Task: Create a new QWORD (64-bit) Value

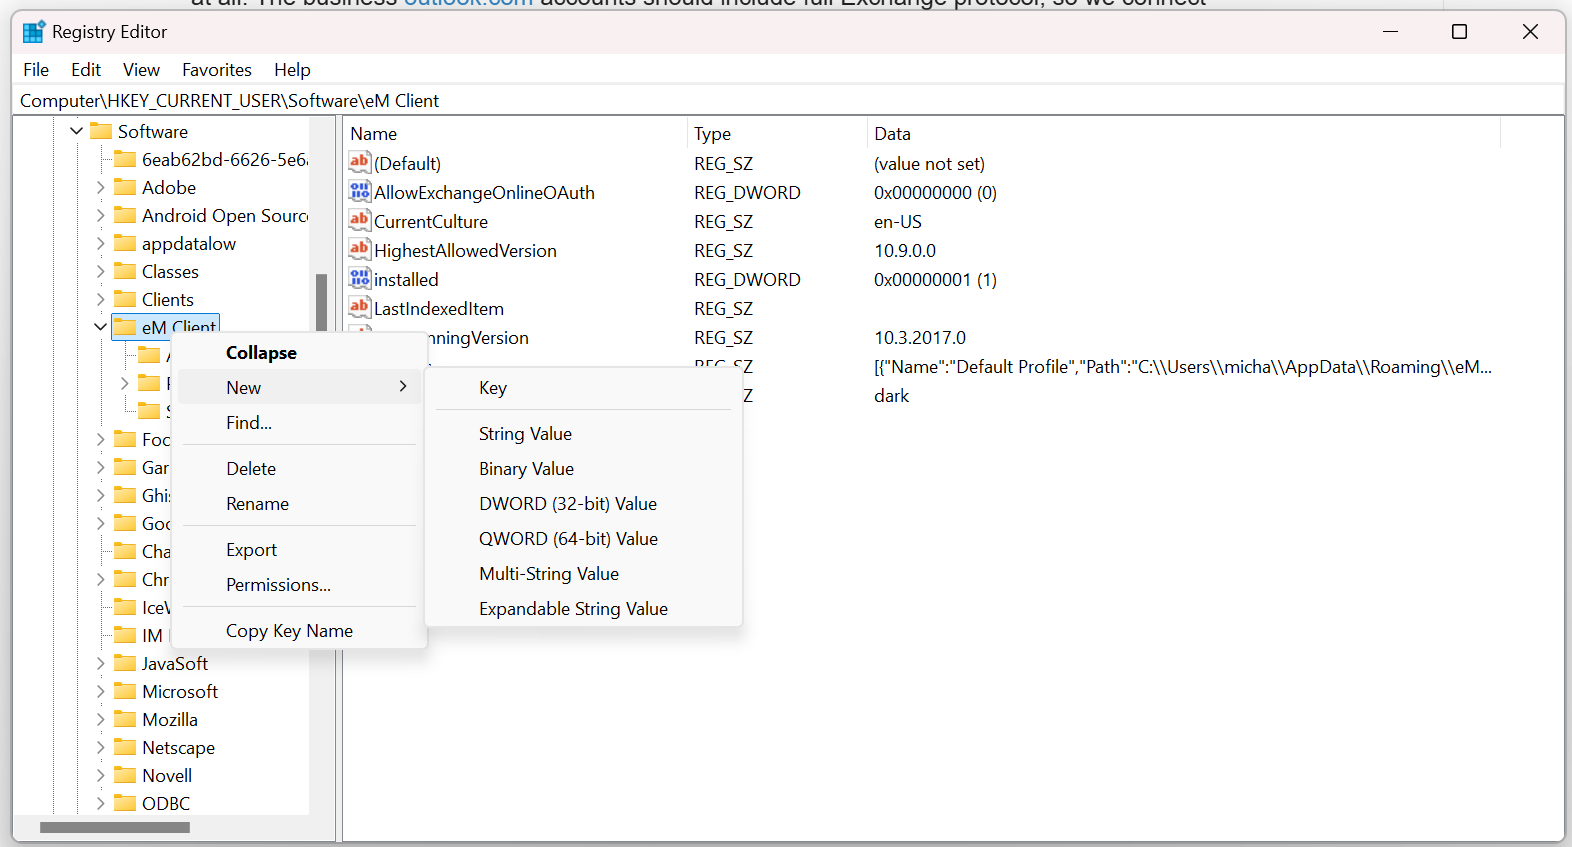Action: point(584,539)
